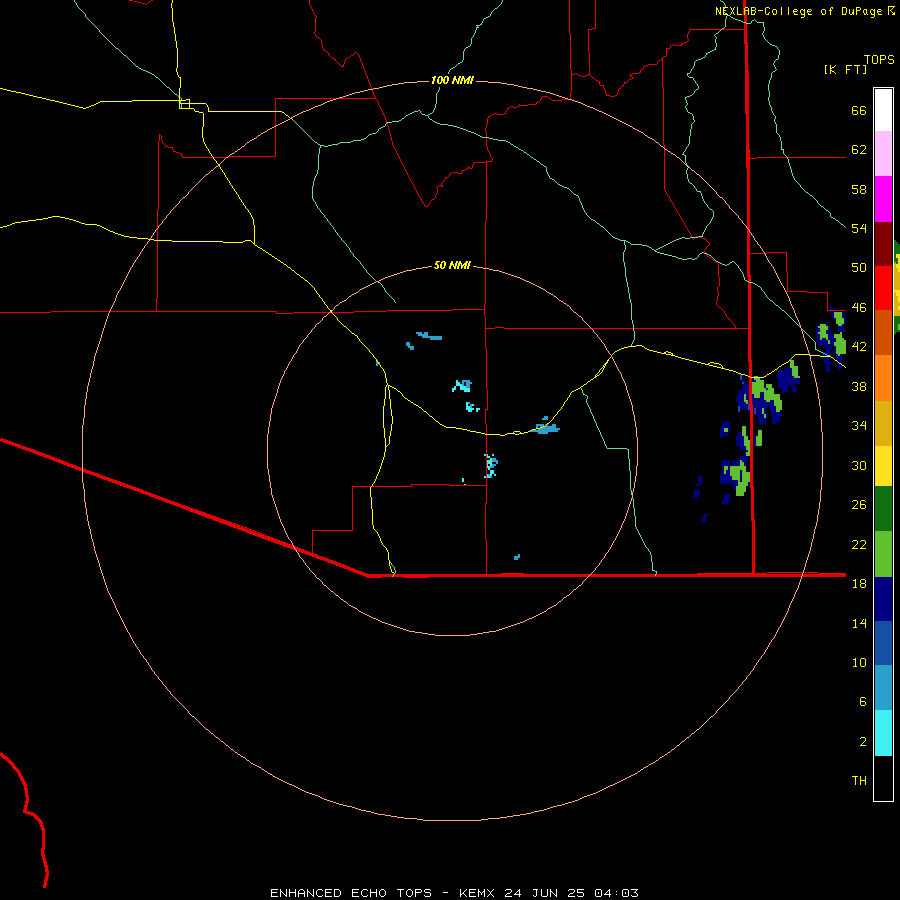Click legend value 10
The image size is (900, 900).
859,662
